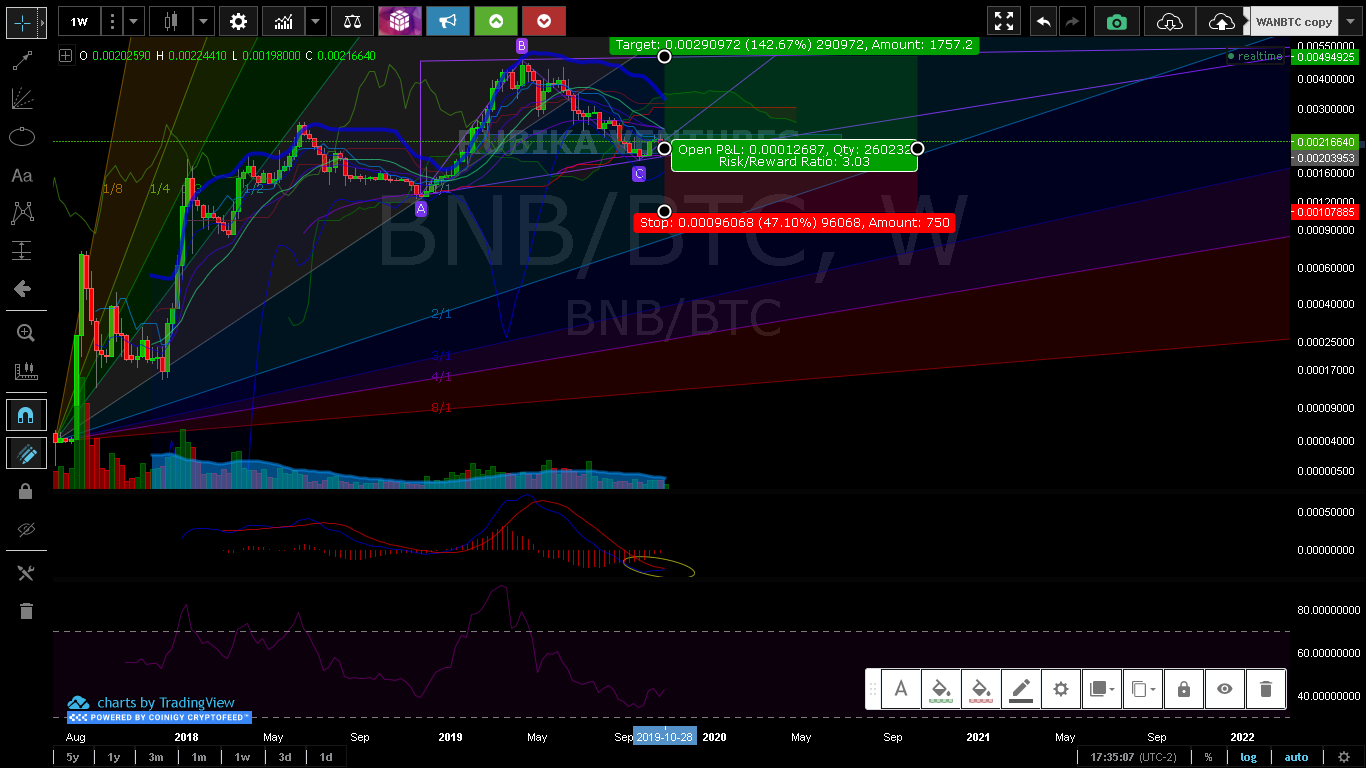Viewport: 1366px width, 768px height.
Task: Open axis settings gear at bottom right
Action: point(1344,757)
